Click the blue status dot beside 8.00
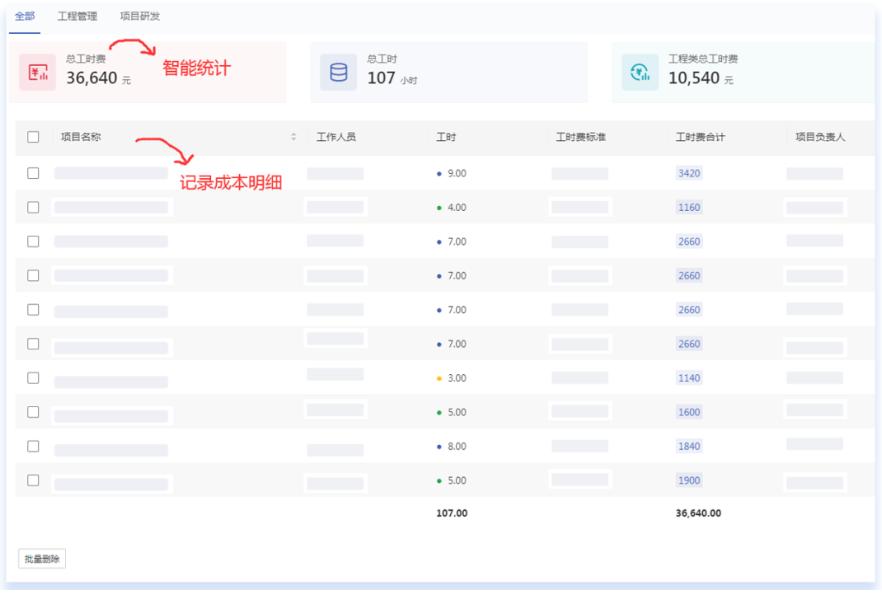 (x=439, y=447)
